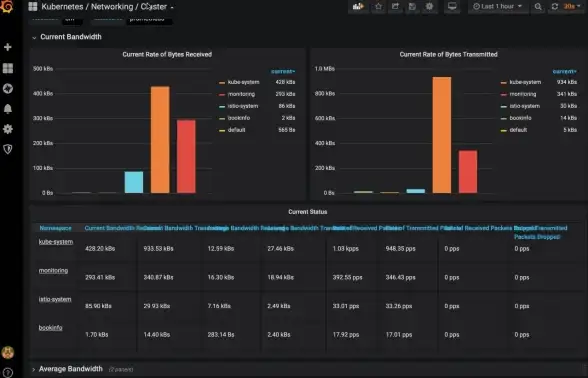588x378 pixels.
Task: Toggle bookinfo series in Transmitted legend
Action: pyautogui.click(x=520, y=118)
